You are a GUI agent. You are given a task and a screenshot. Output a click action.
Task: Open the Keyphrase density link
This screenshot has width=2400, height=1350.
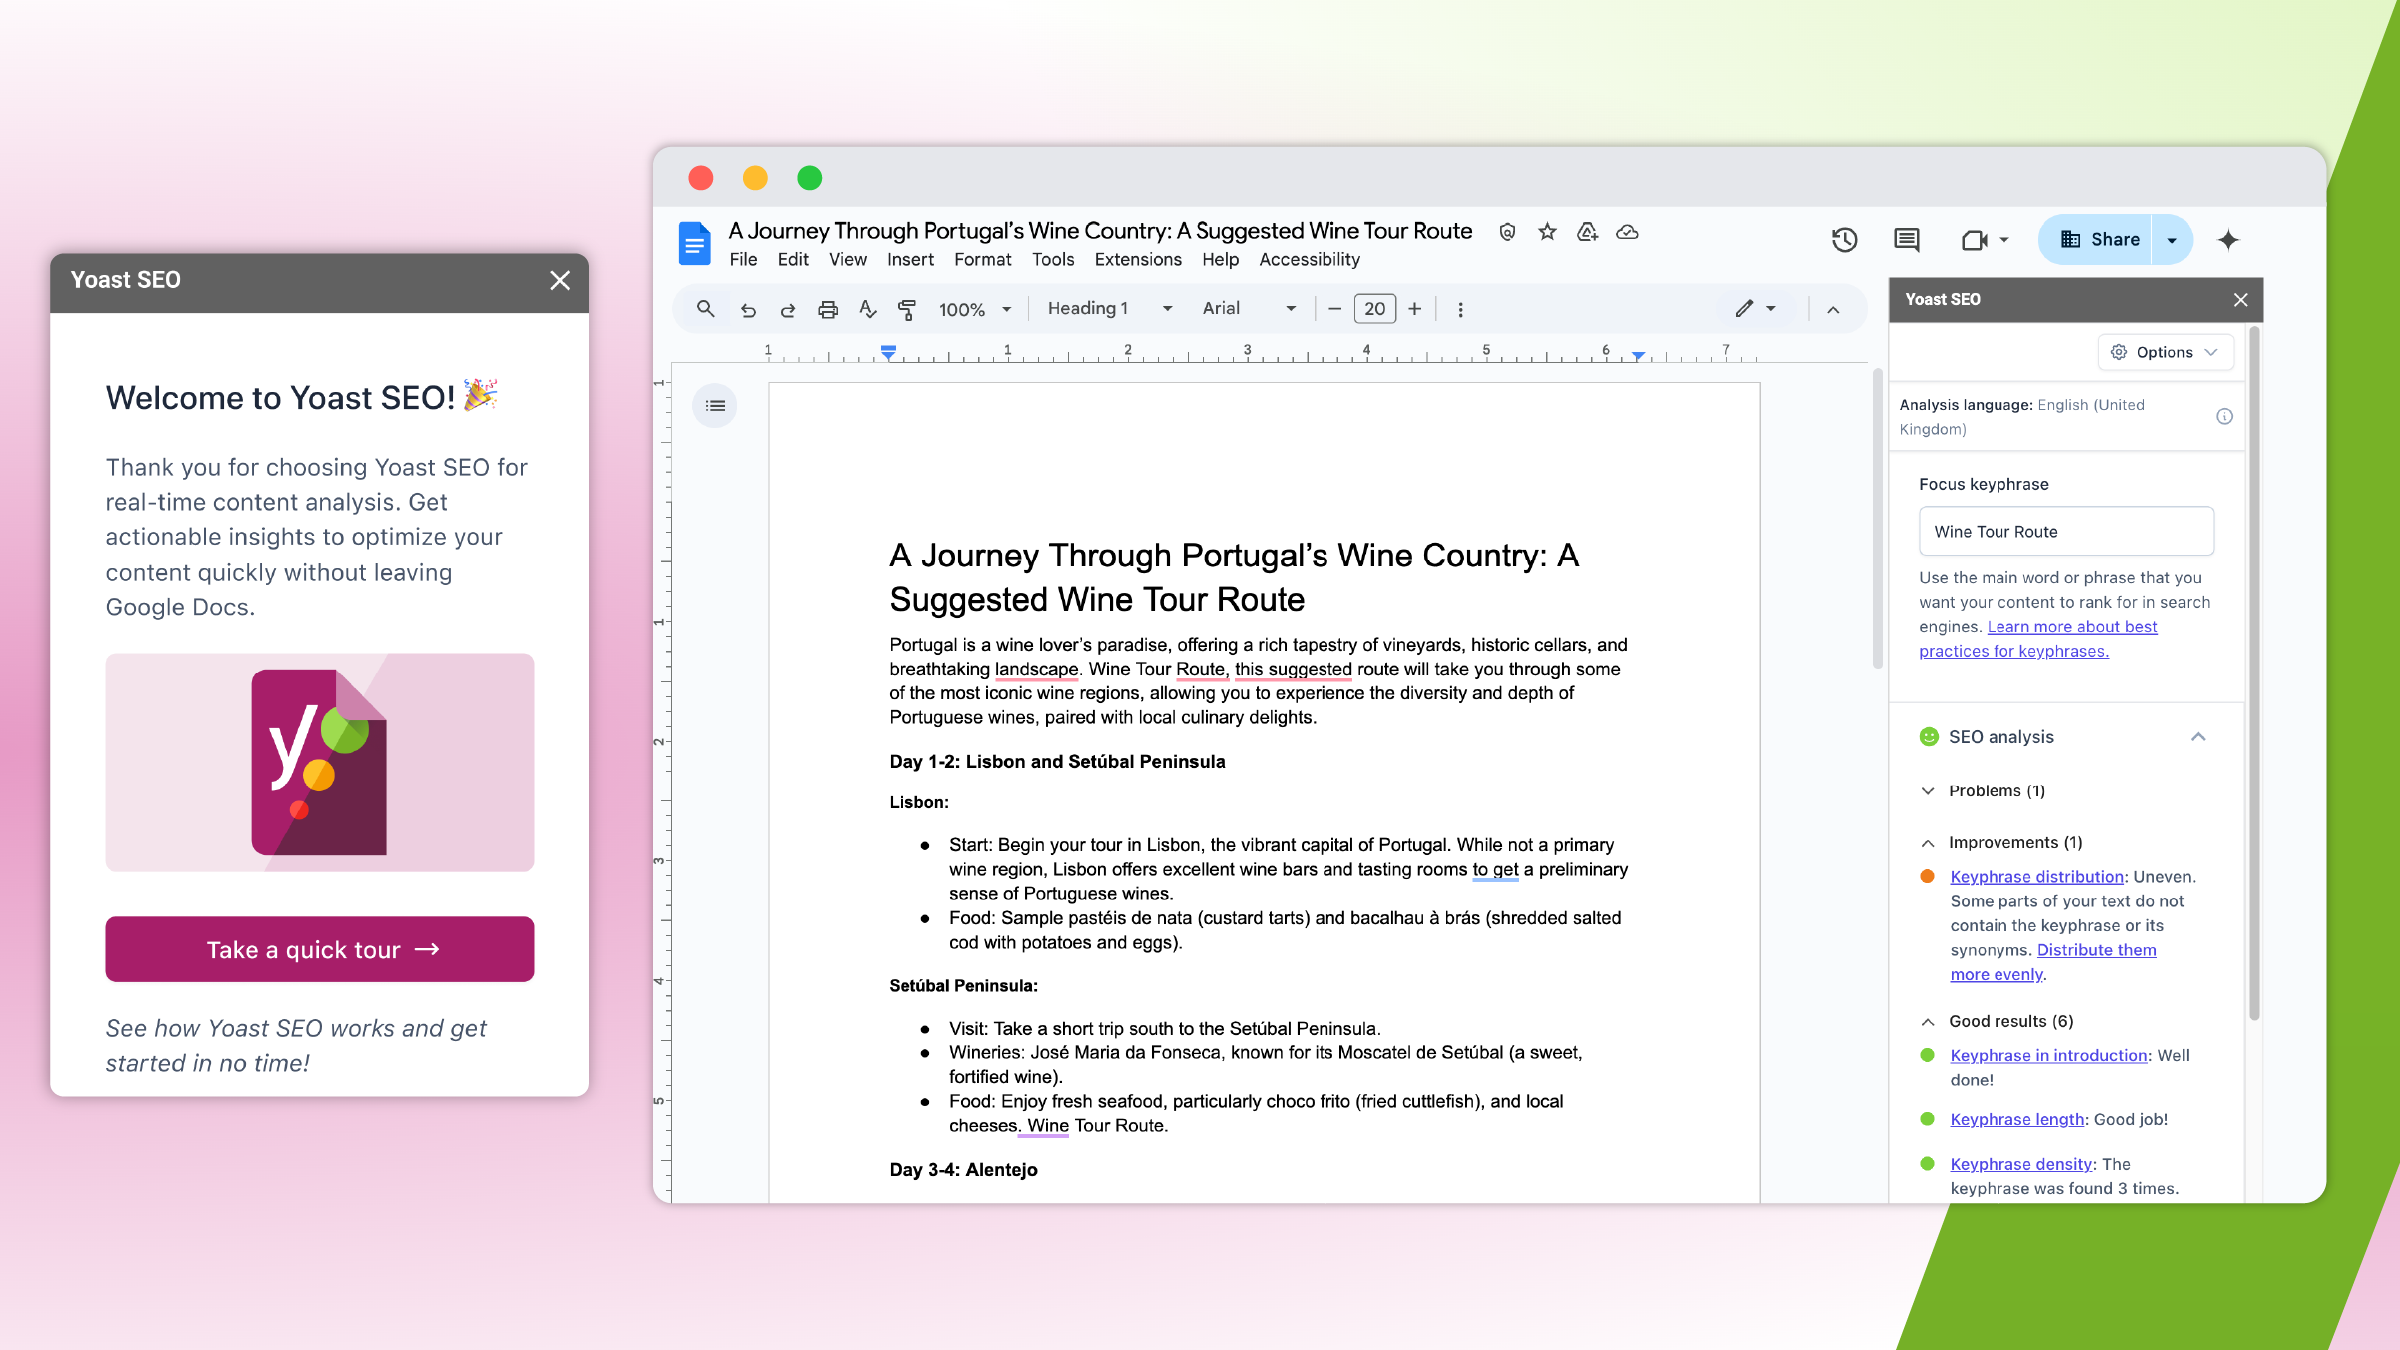pos(2021,1165)
